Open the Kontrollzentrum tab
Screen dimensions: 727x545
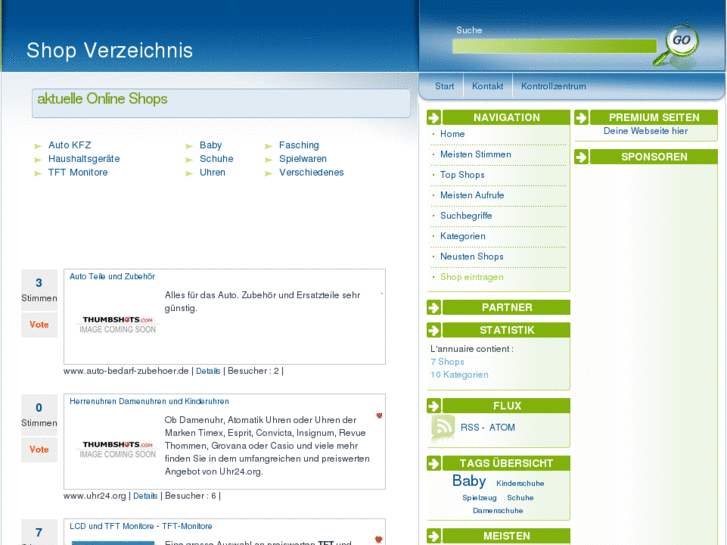[553, 86]
